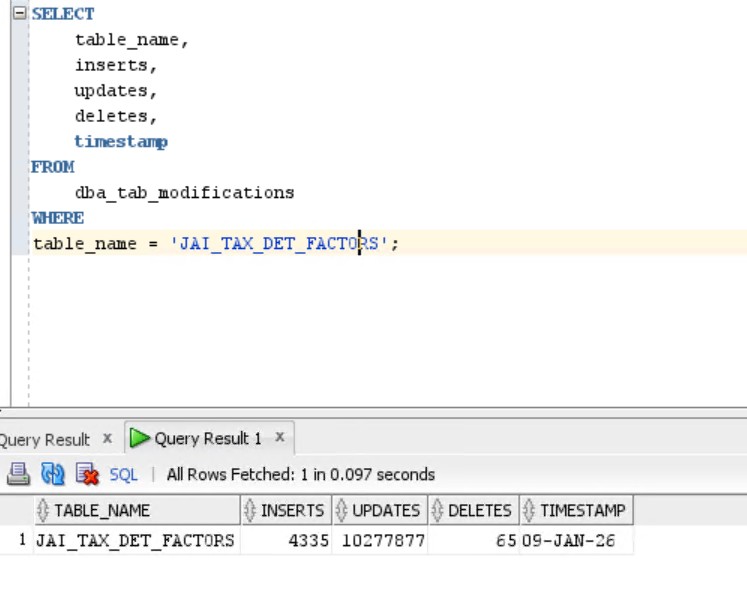Refresh the query results
The width and height of the screenshot is (747, 595).
pyautogui.click(x=52, y=474)
